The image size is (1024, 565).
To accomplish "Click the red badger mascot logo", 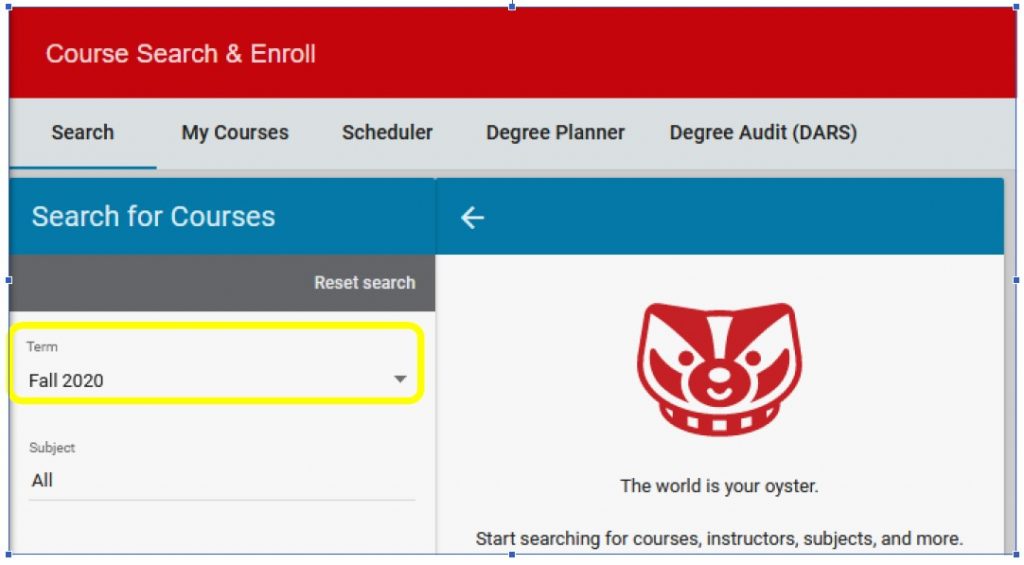I will point(719,369).
